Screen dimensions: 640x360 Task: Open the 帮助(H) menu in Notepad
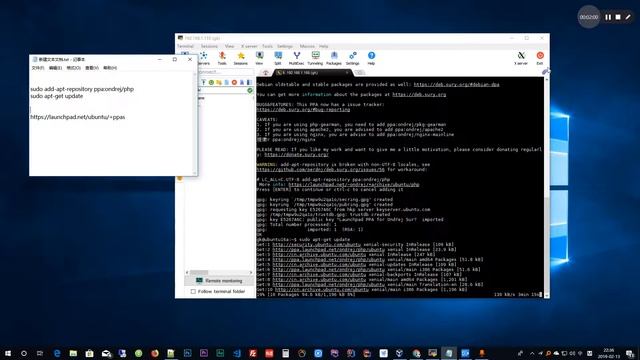click(110, 68)
